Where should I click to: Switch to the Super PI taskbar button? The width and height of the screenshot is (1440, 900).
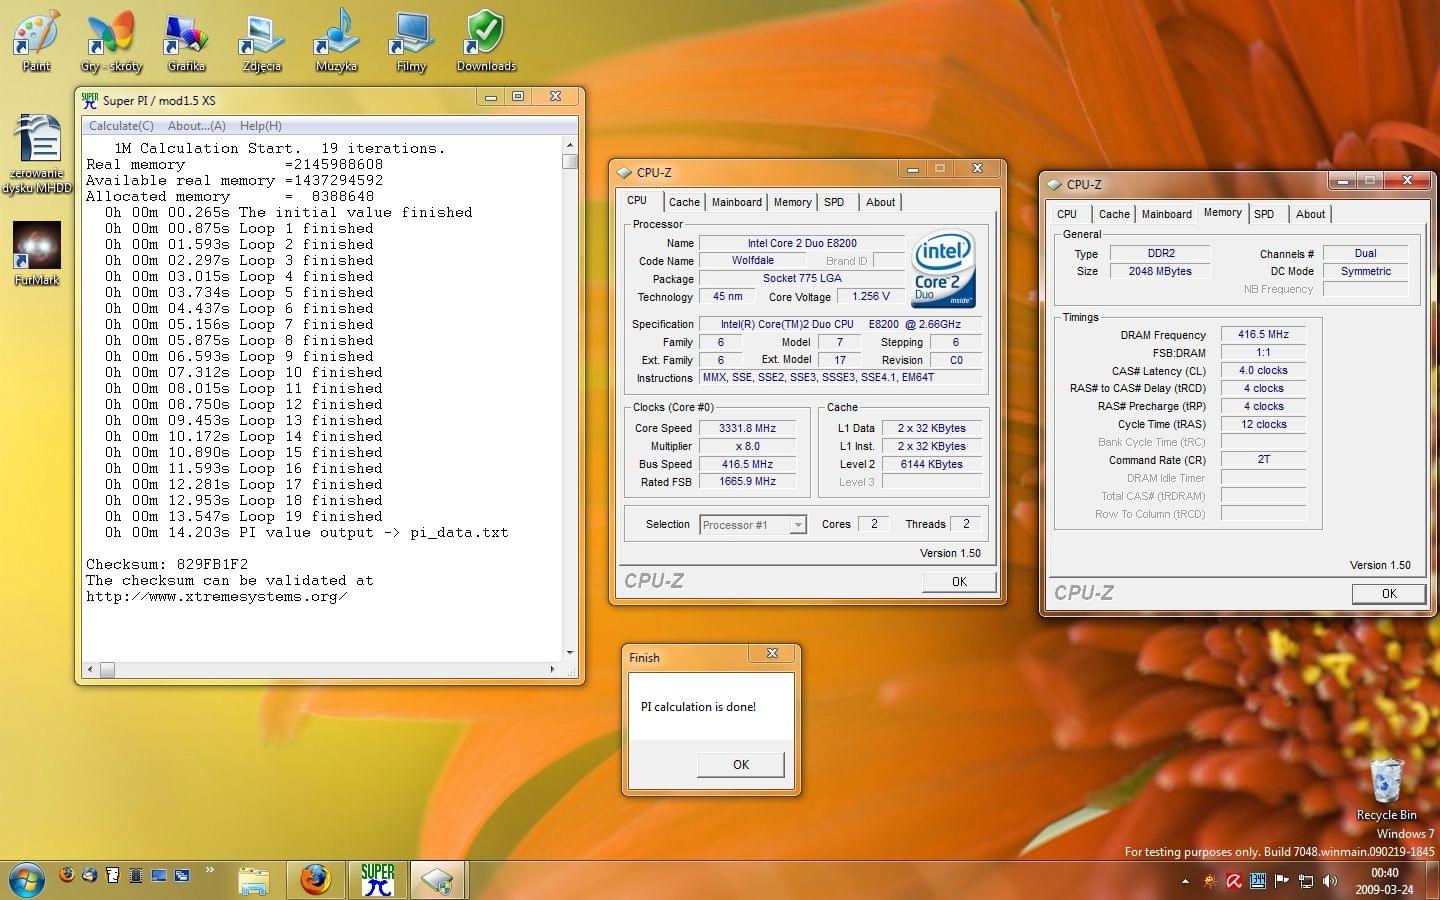pos(377,881)
